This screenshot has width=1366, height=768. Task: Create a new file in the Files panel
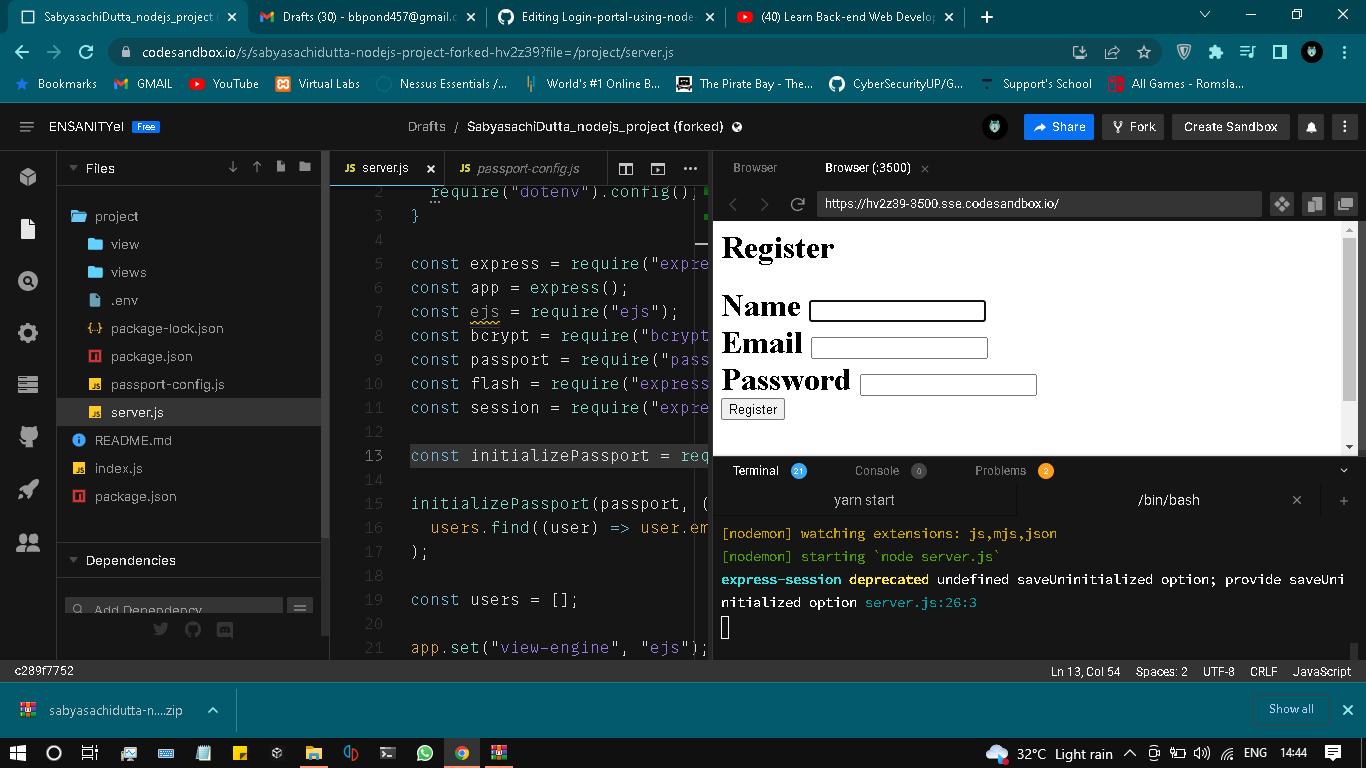(281, 167)
